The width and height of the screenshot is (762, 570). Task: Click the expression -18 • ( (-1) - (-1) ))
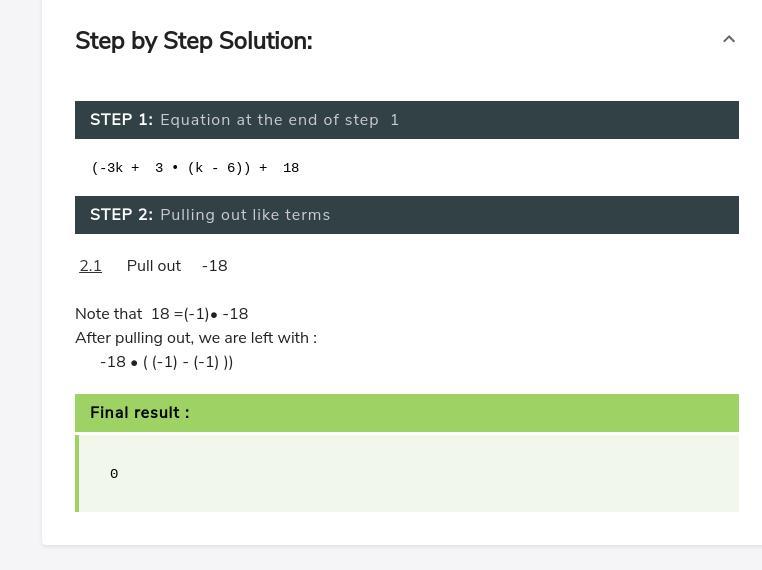pyautogui.click(x=166, y=362)
